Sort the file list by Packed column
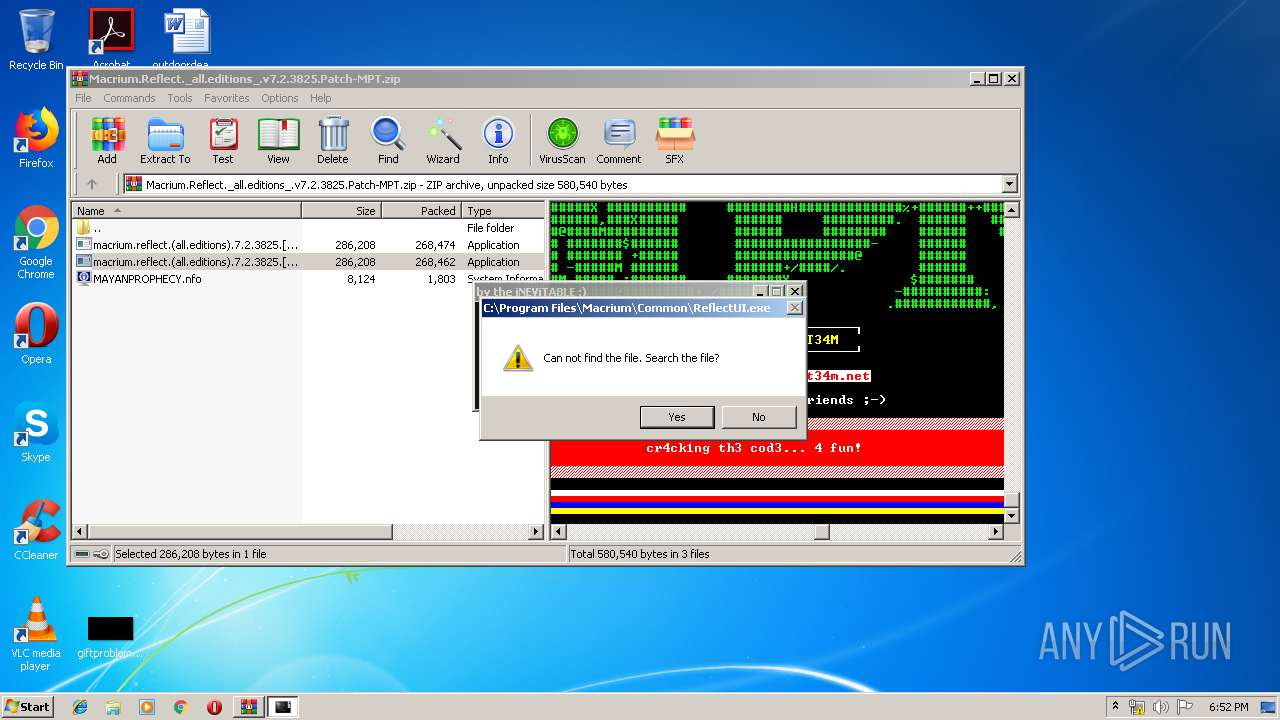 pos(422,211)
